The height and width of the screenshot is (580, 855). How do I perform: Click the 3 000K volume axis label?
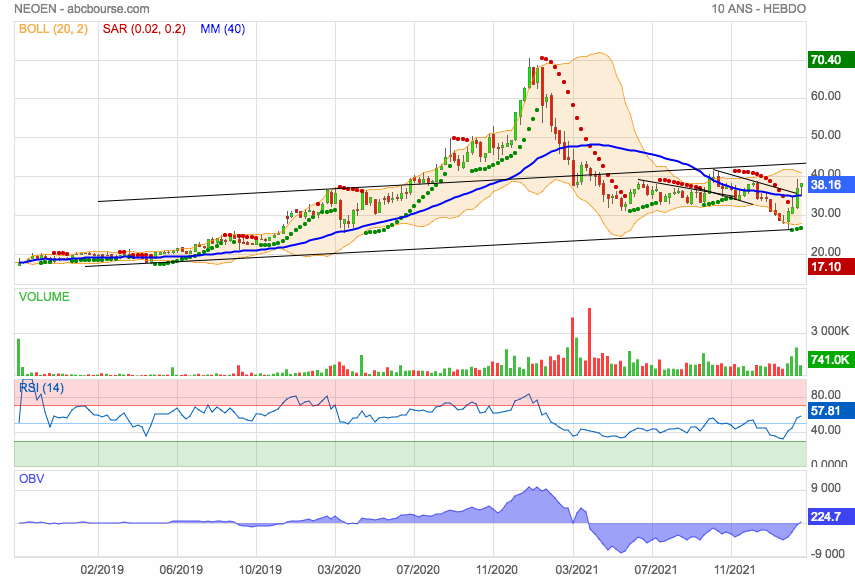point(829,331)
